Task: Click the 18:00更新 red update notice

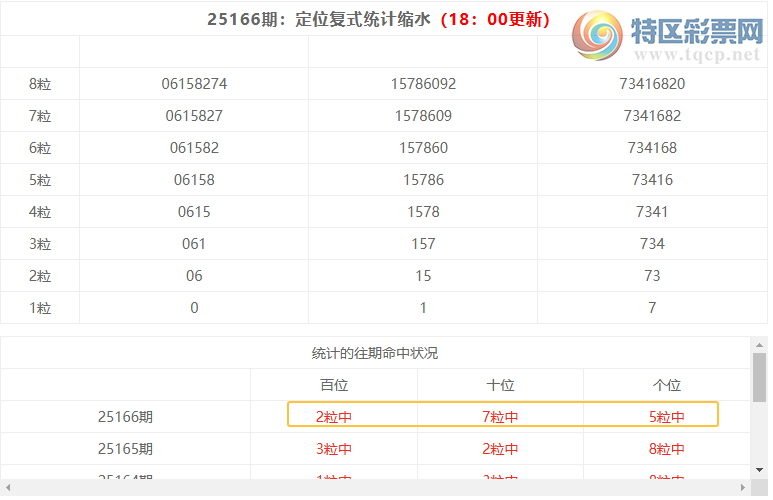Action: pyautogui.click(x=494, y=19)
